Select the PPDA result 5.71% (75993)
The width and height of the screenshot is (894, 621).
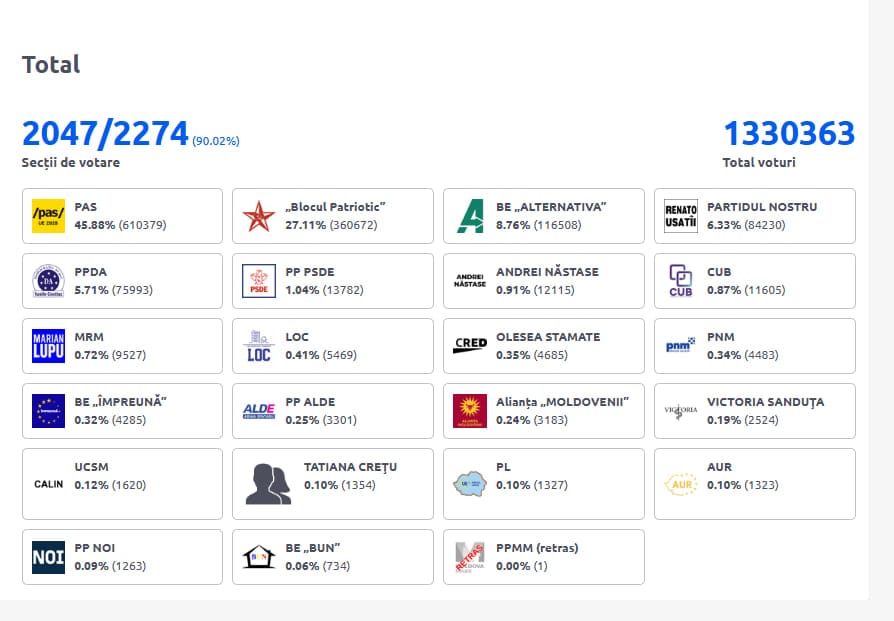pos(113,290)
